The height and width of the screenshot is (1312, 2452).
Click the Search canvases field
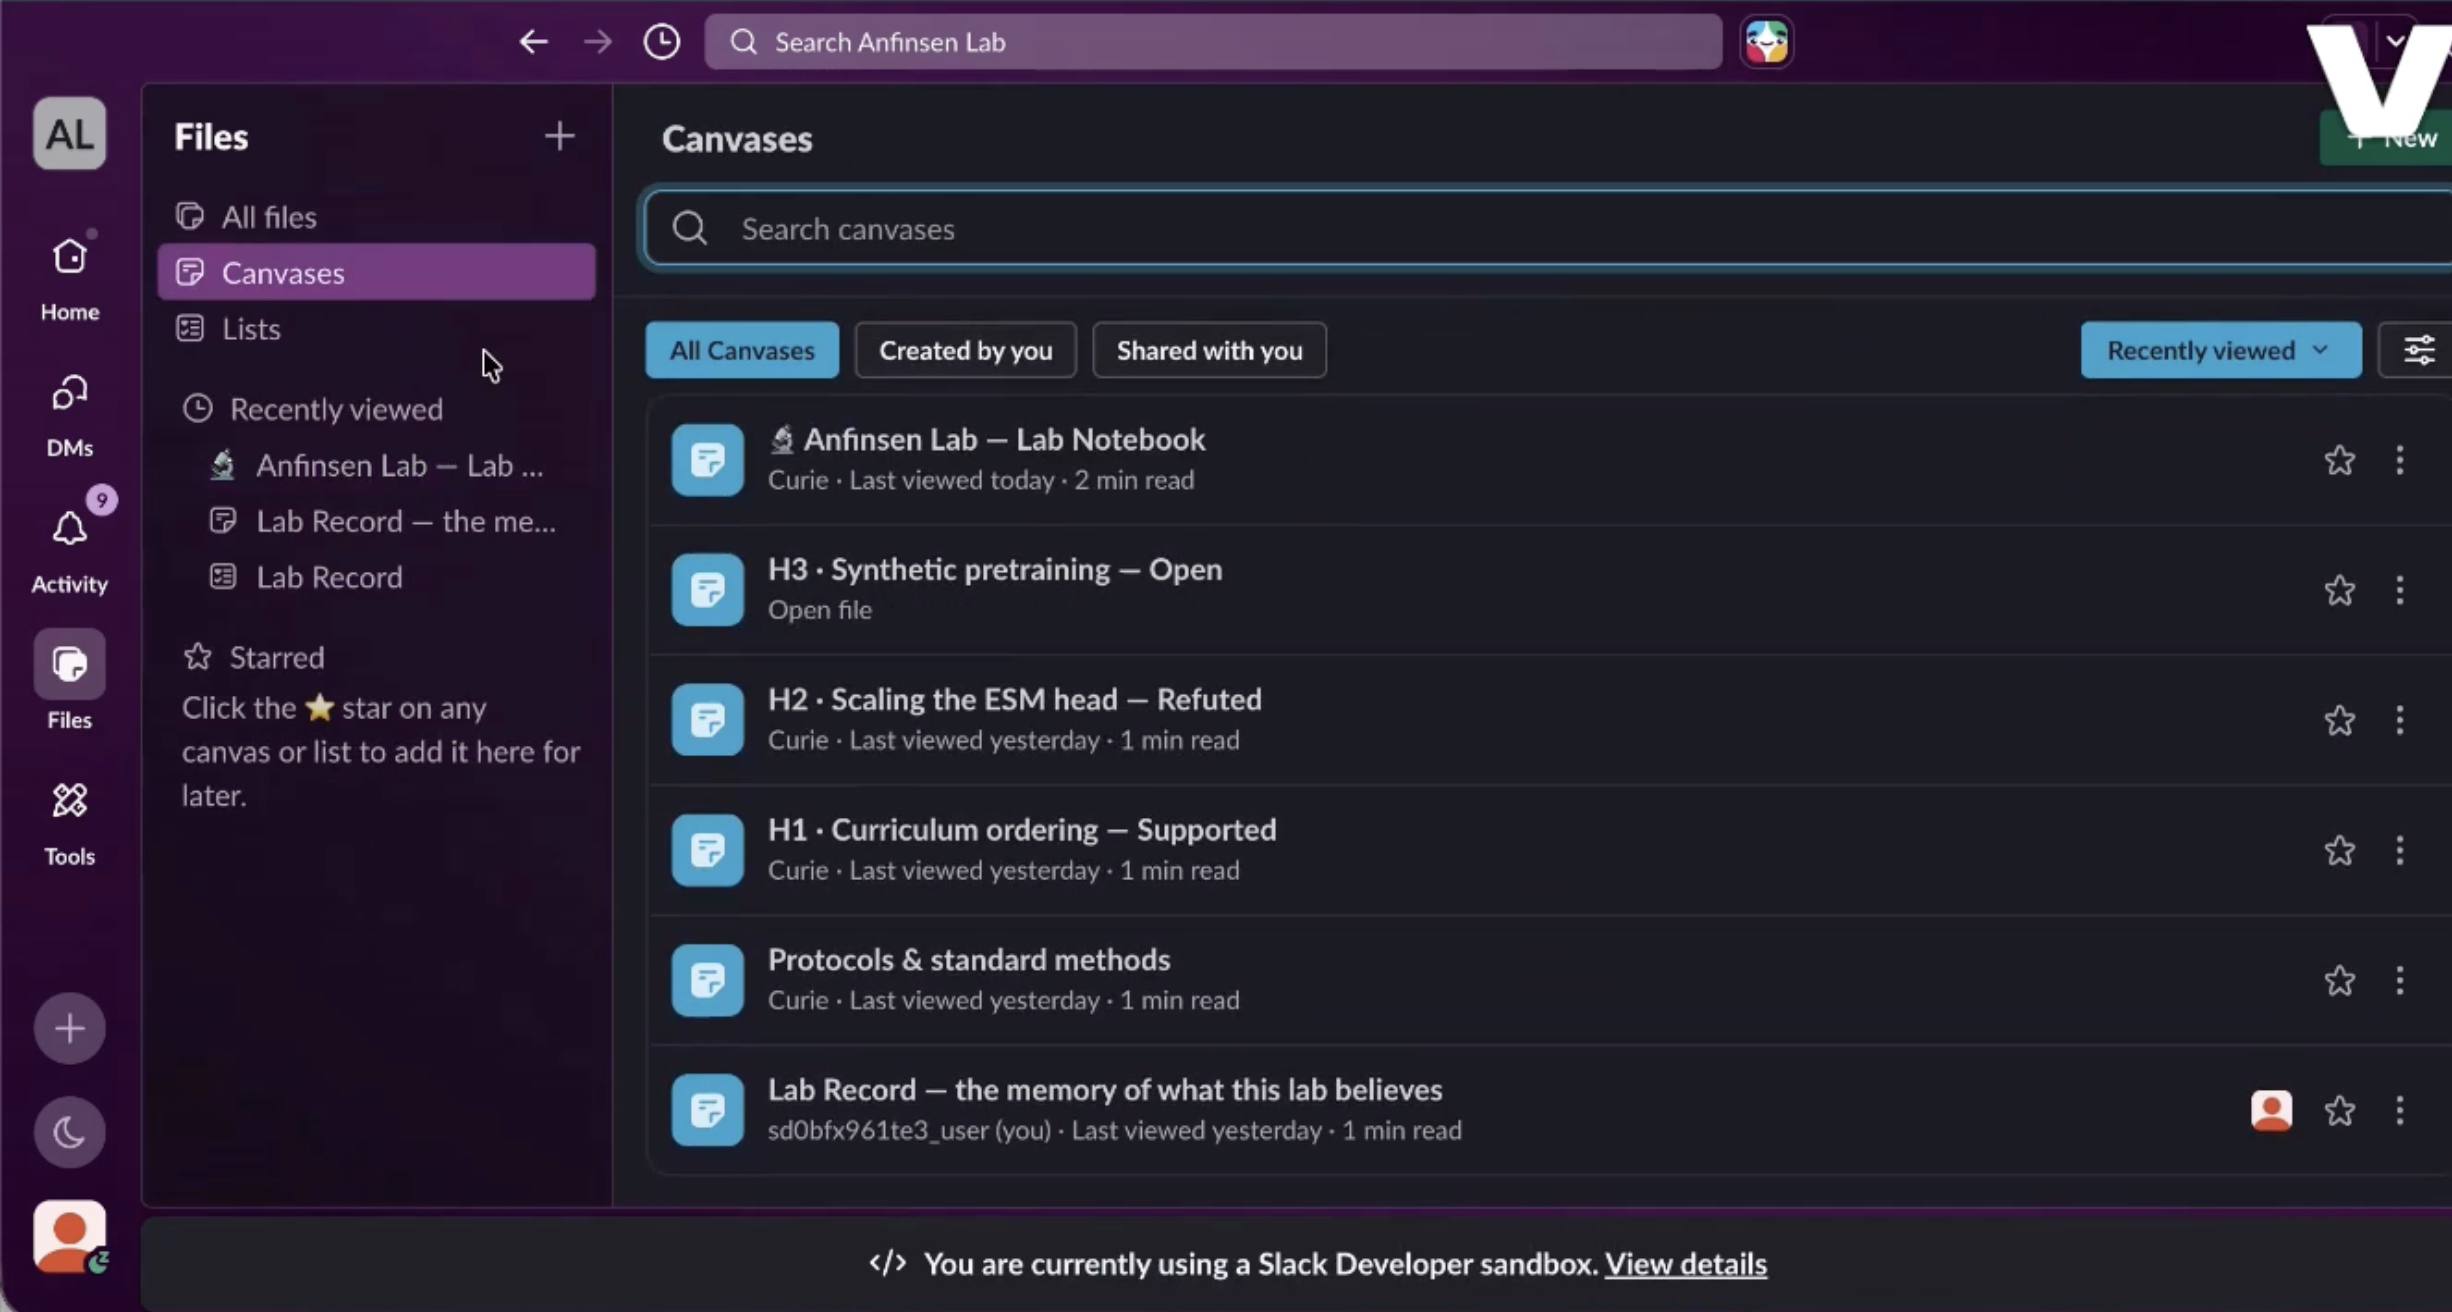(1548, 228)
